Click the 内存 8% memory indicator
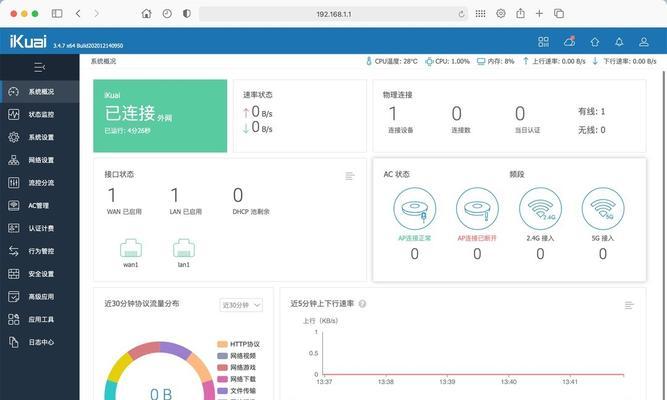667x400 pixels. click(x=496, y=61)
